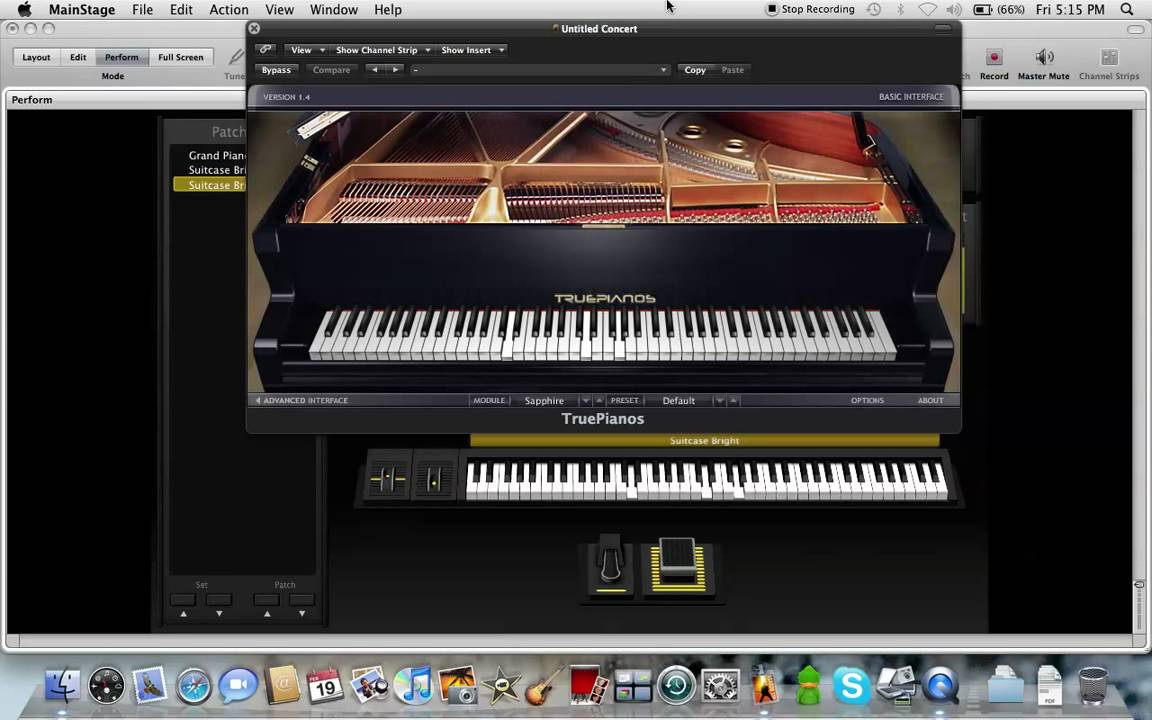Click the link icon in plugin window
The image size is (1152, 720).
(265, 49)
